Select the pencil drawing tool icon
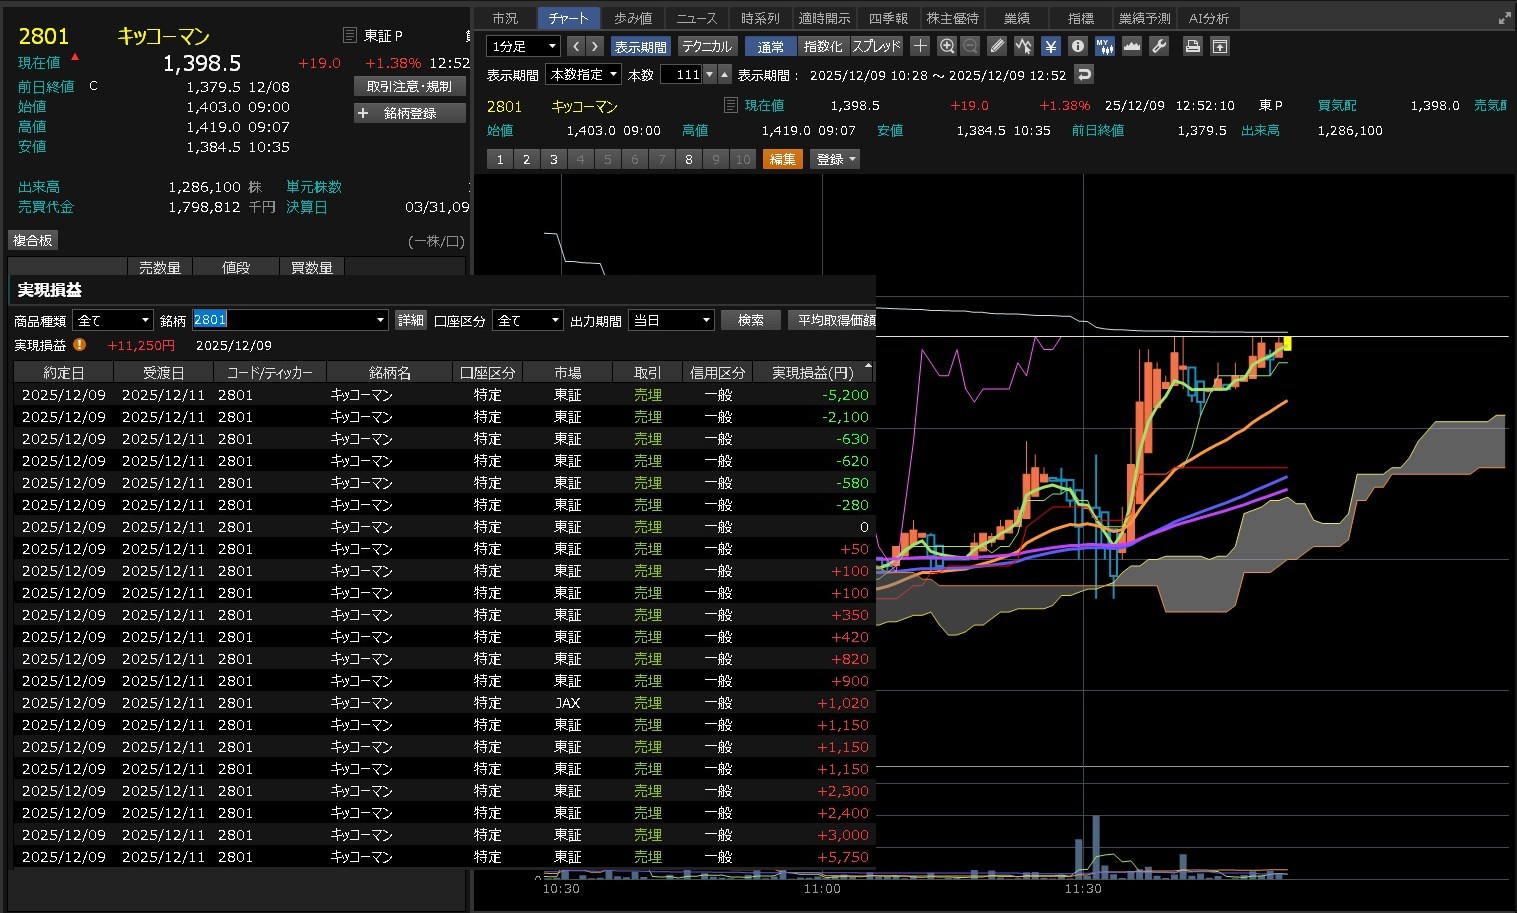The width and height of the screenshot is (1517, 913). coord(997,46)
